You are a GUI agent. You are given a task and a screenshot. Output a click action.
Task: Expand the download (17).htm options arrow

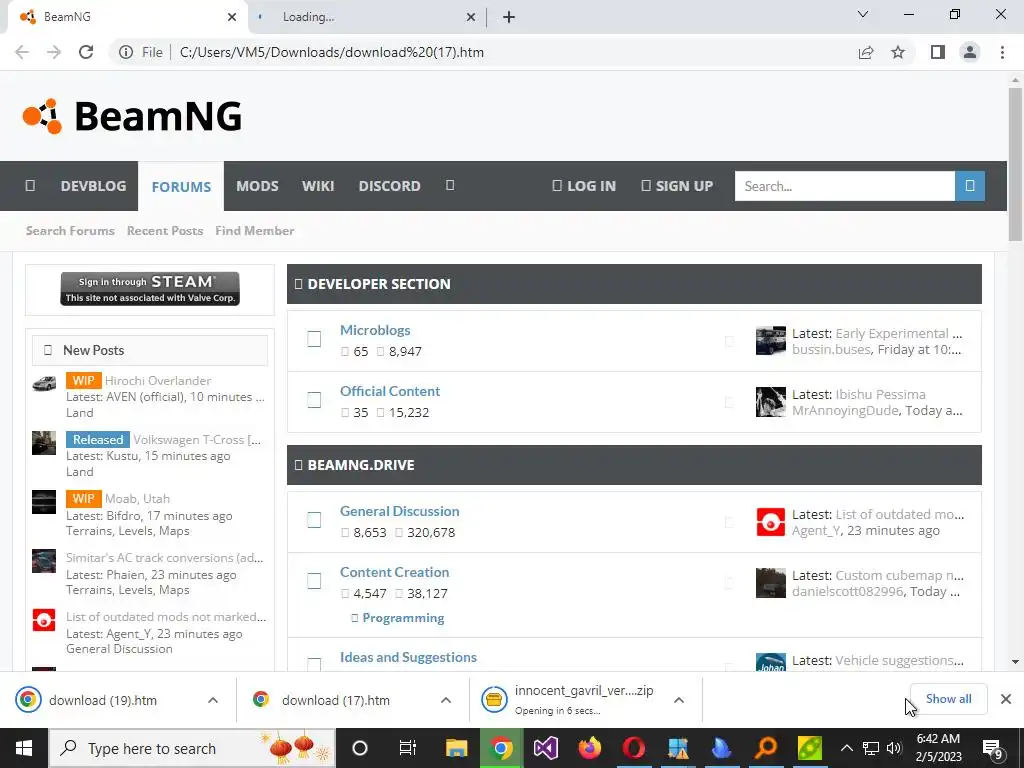[446, 700]
